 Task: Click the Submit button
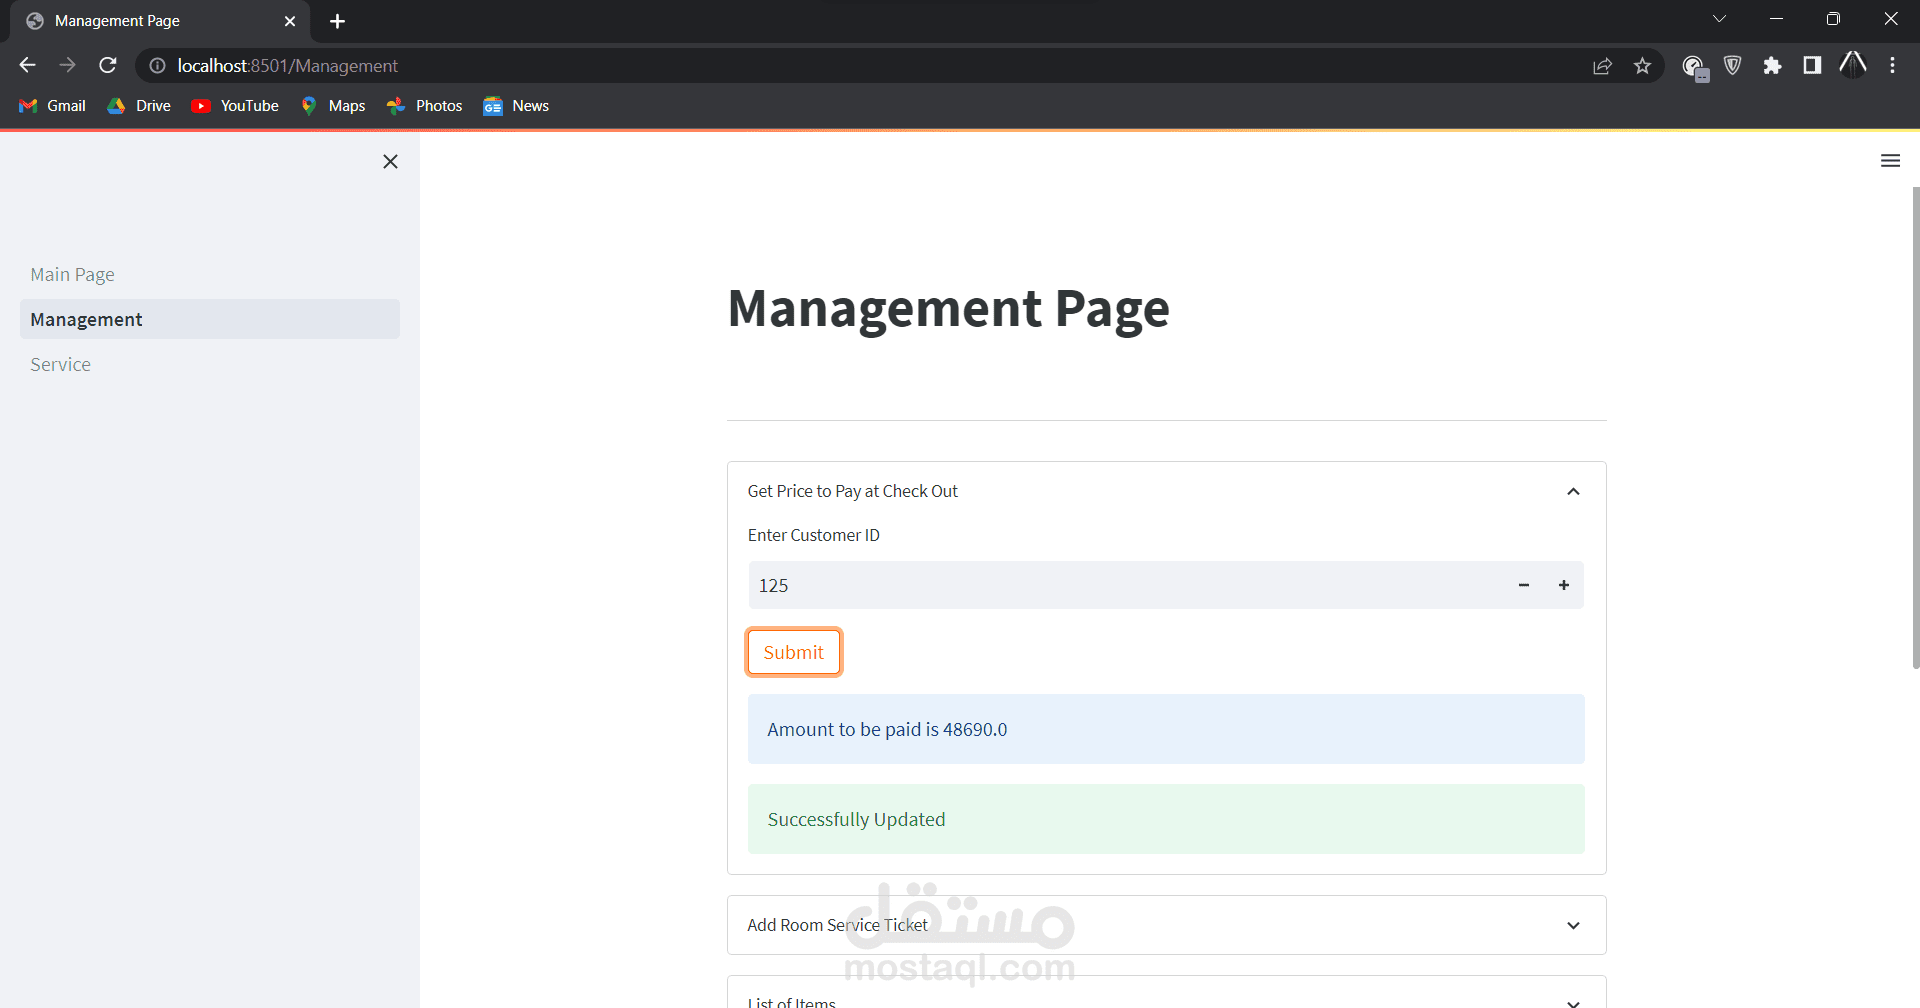point(794,652)
